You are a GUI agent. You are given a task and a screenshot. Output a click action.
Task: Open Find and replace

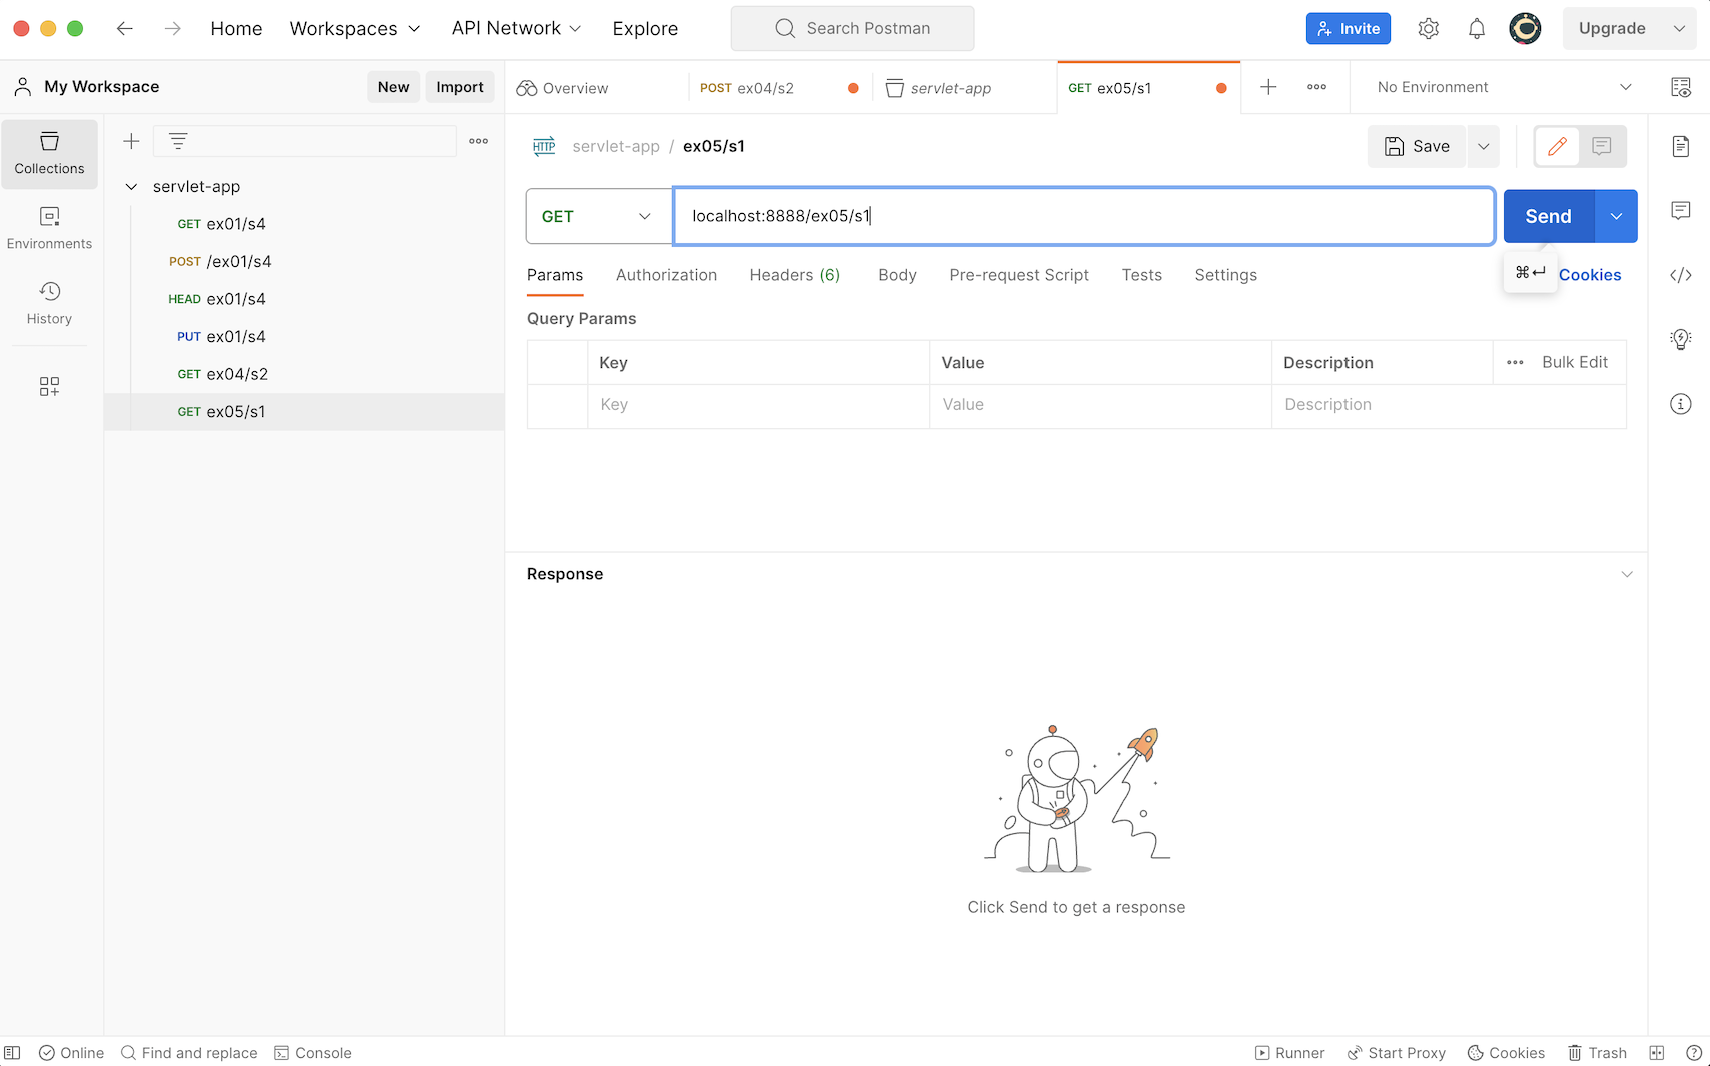click(189, 1053)
